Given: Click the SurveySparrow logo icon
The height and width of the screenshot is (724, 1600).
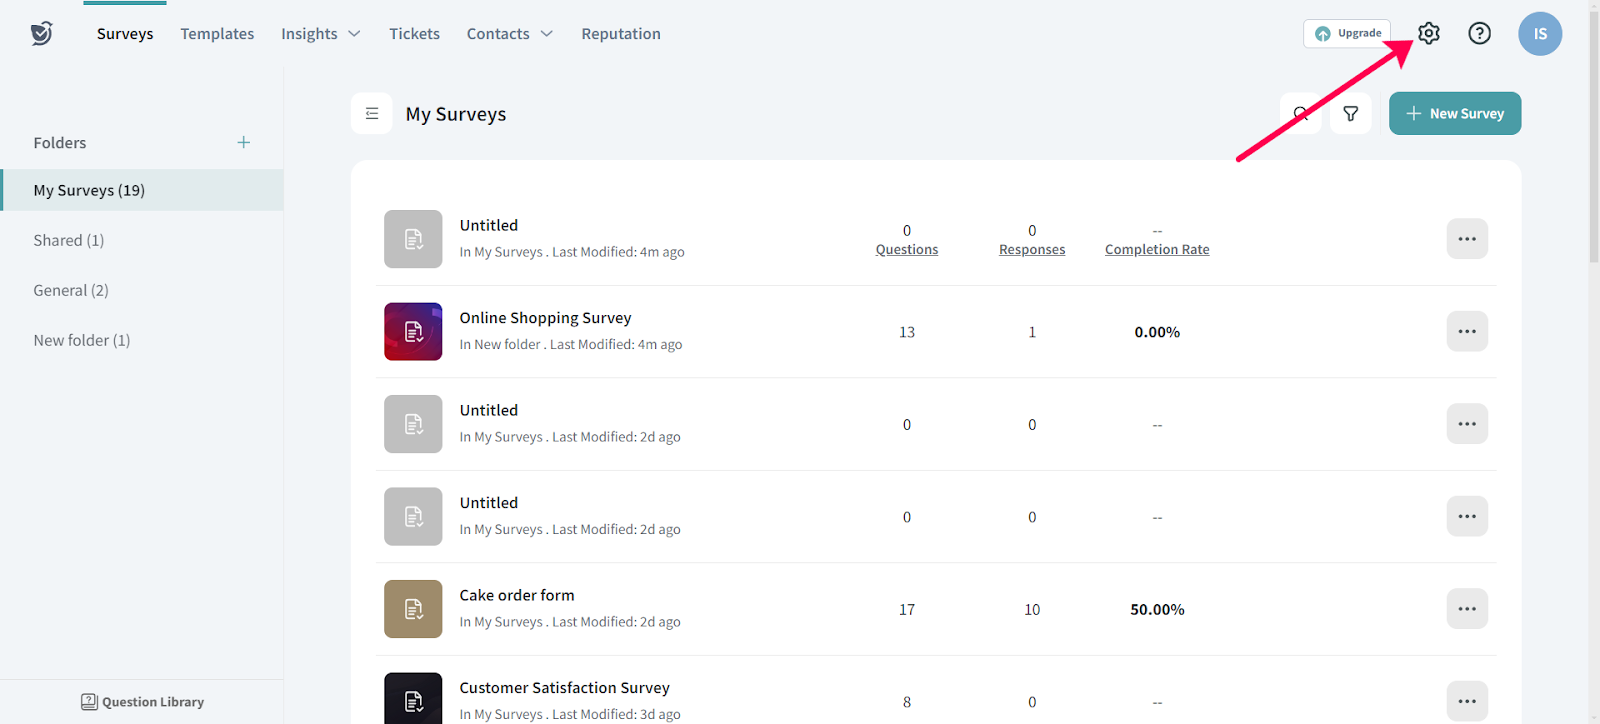Looking at the screenshot, I should pyautogui.click(x=41, y=34).
